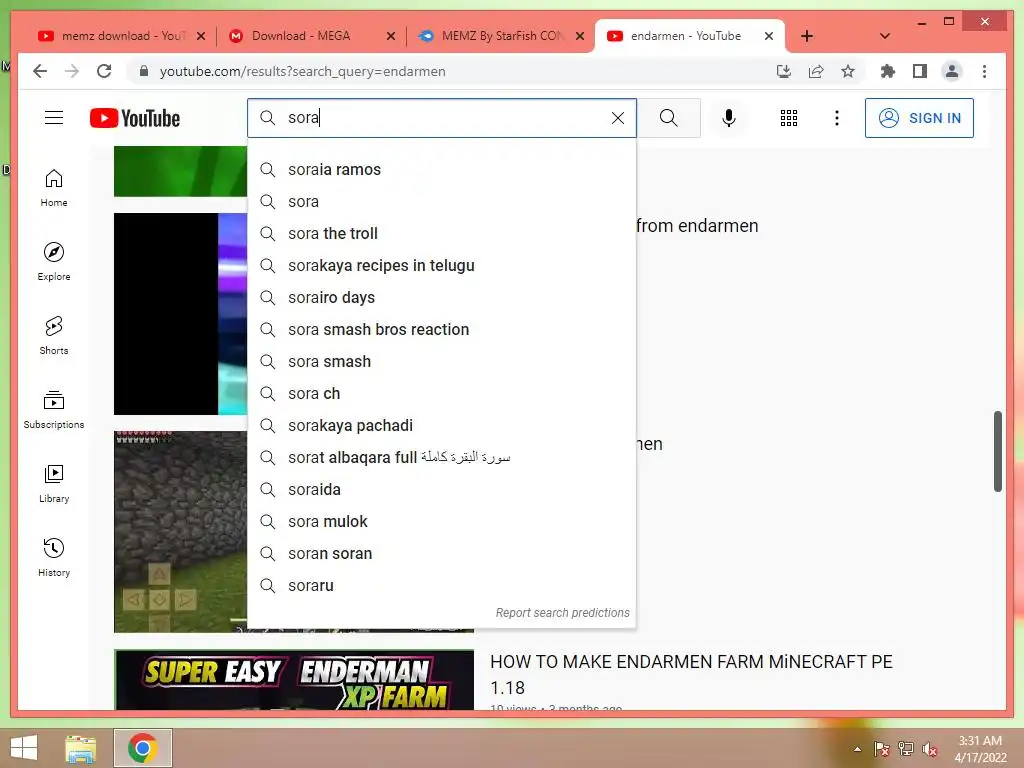1024x768 pixels.
Task: Open Library in the sidebar
Action: 54,483
